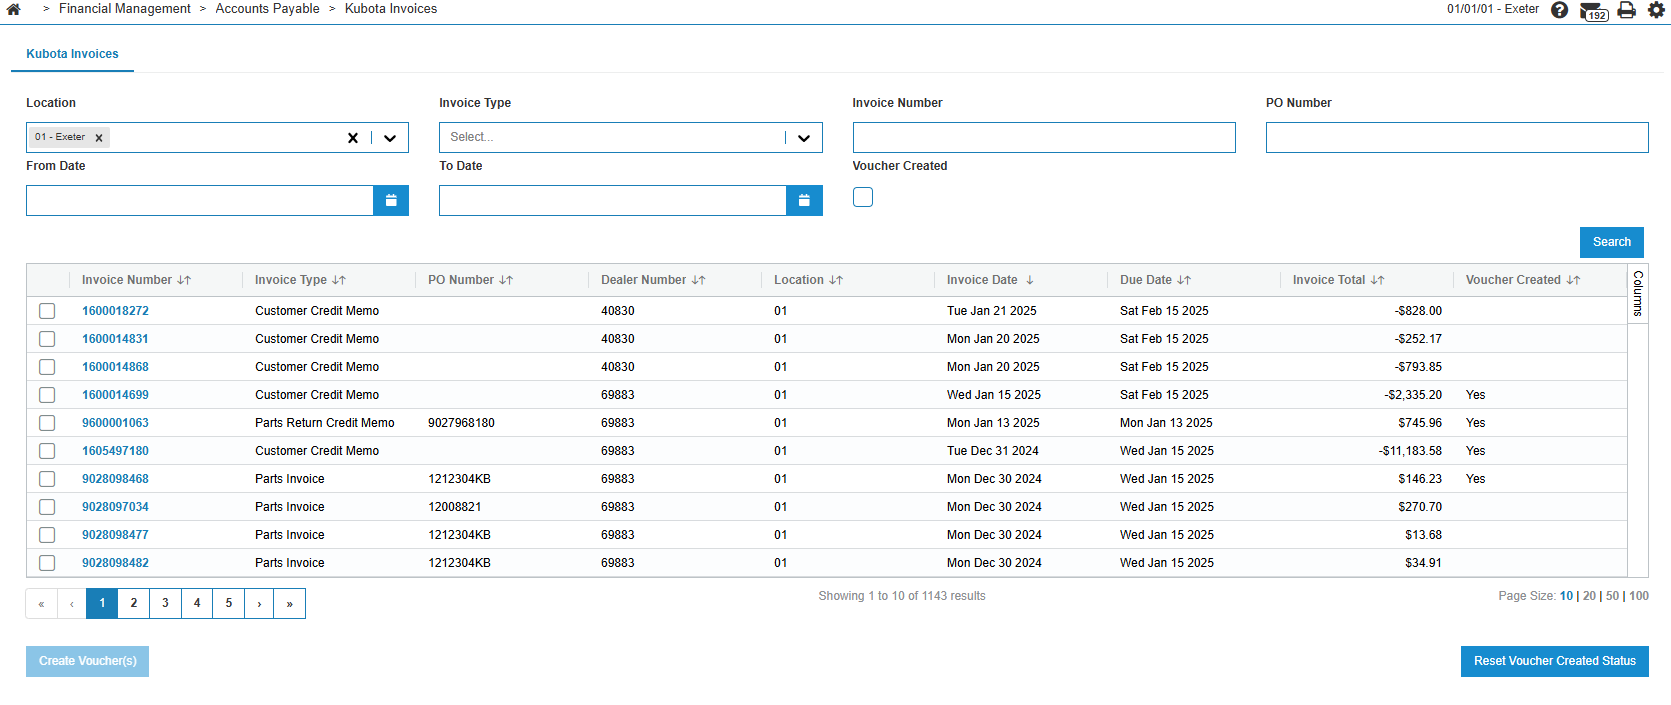
Task: Go to page 2 of results
Action: [x=134, y=603]
